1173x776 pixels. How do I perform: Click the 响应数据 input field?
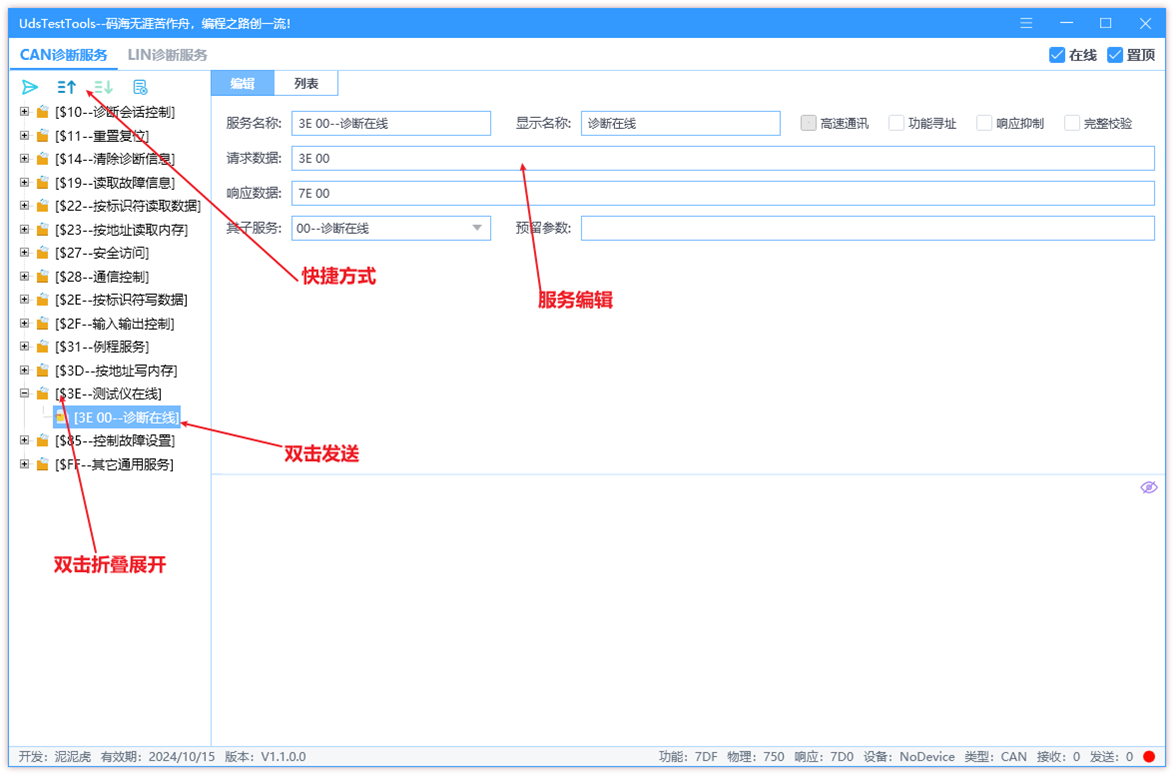coord(723,193)
